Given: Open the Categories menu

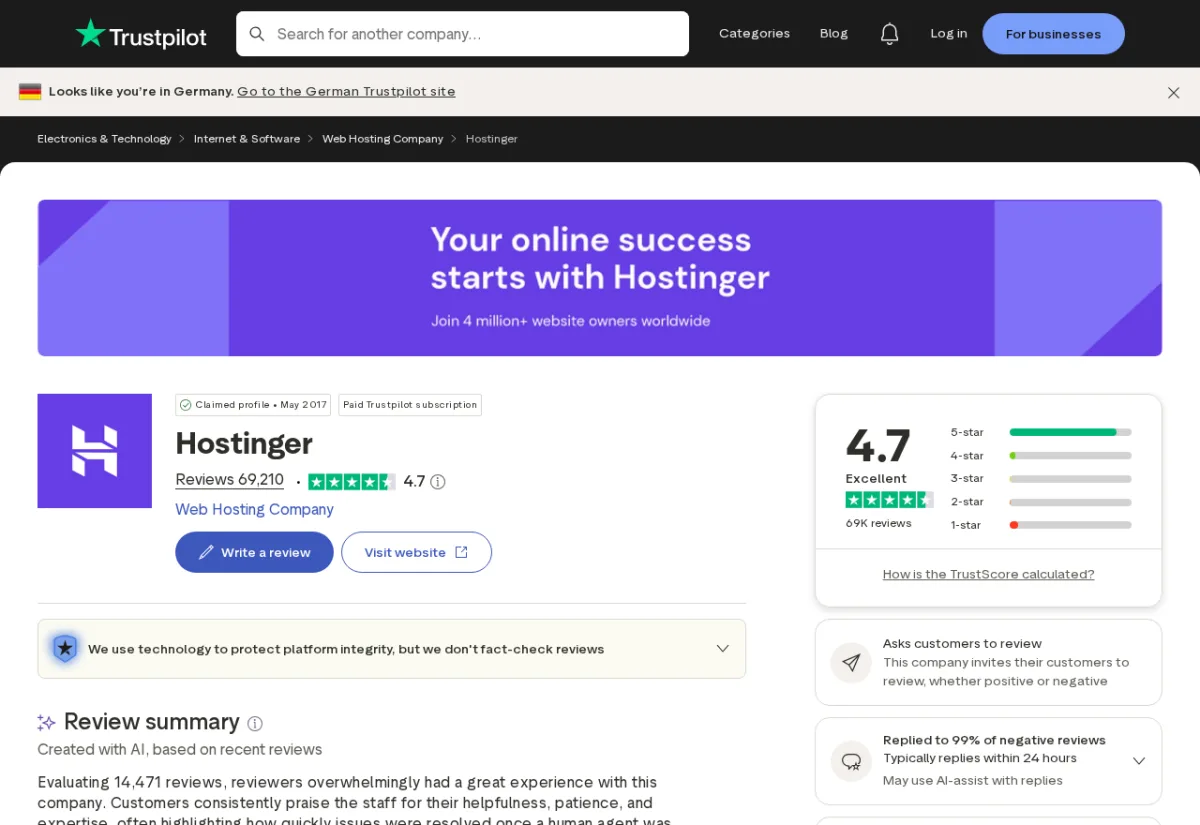Looking at the screenshot, I should (x=754, y=34).
